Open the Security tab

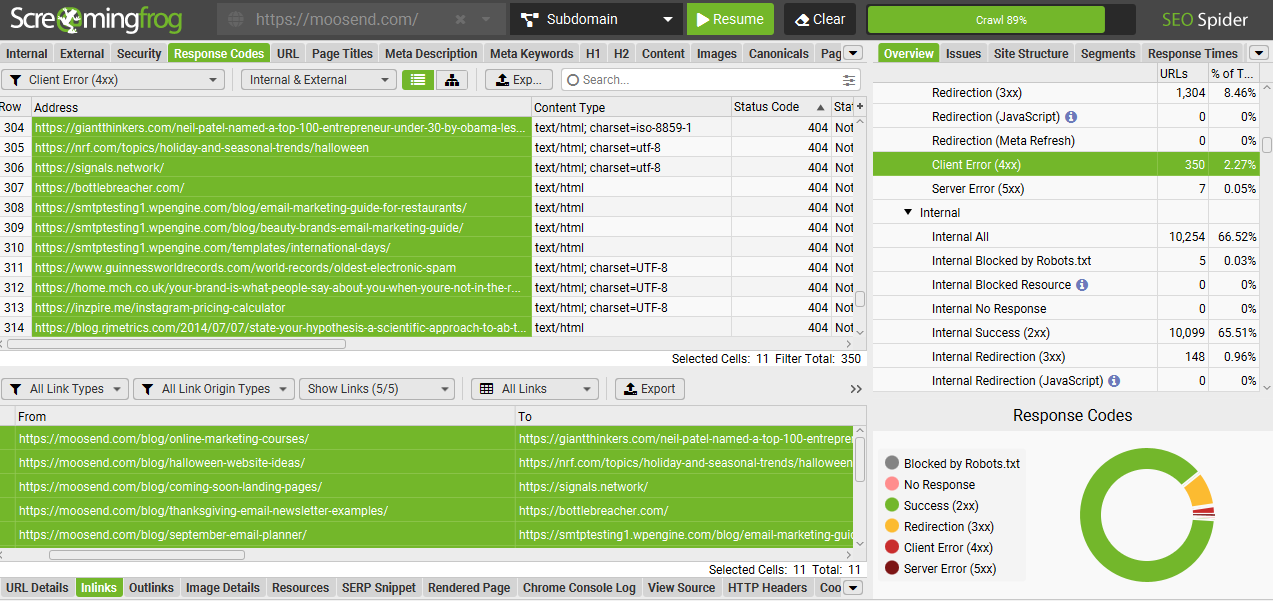point(139,54)
